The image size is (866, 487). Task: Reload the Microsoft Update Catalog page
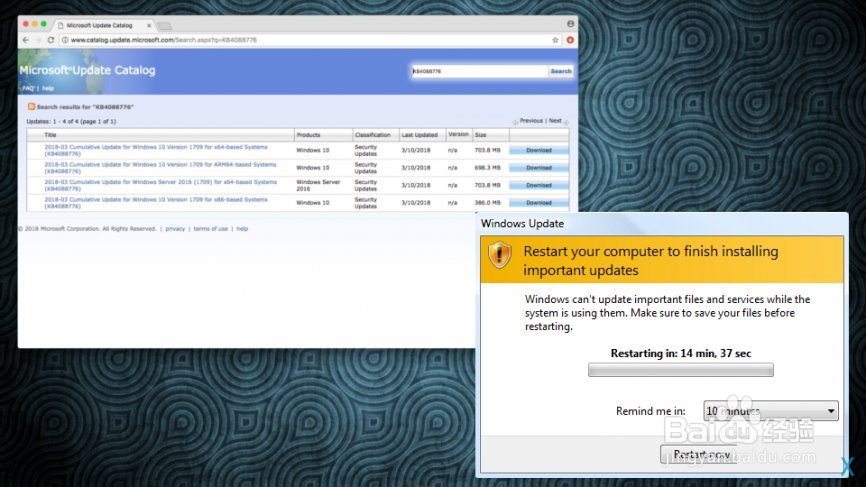pyautogui.click(x=50, y=40)
